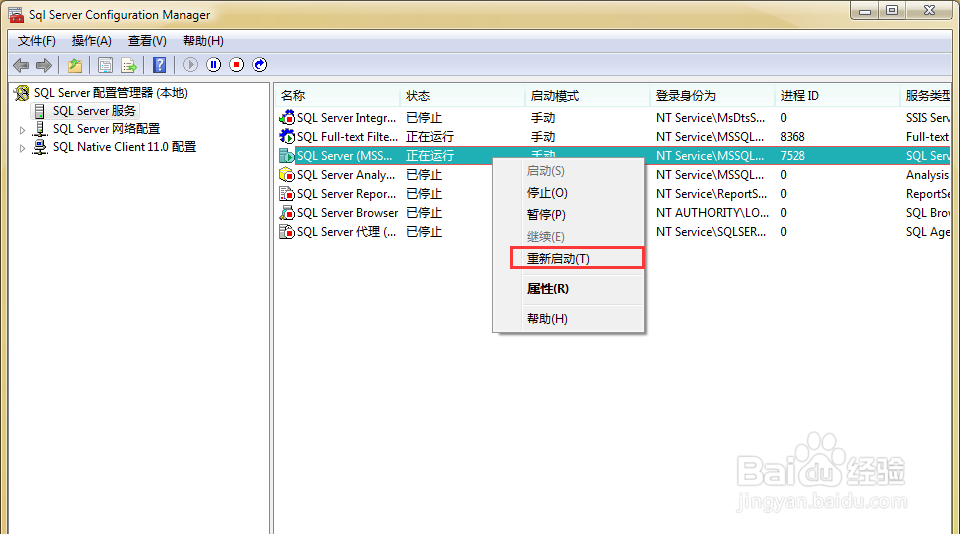This screenshot has height=534, width=960.
Task: Sort by the 名称 column header
Action: 337,96
